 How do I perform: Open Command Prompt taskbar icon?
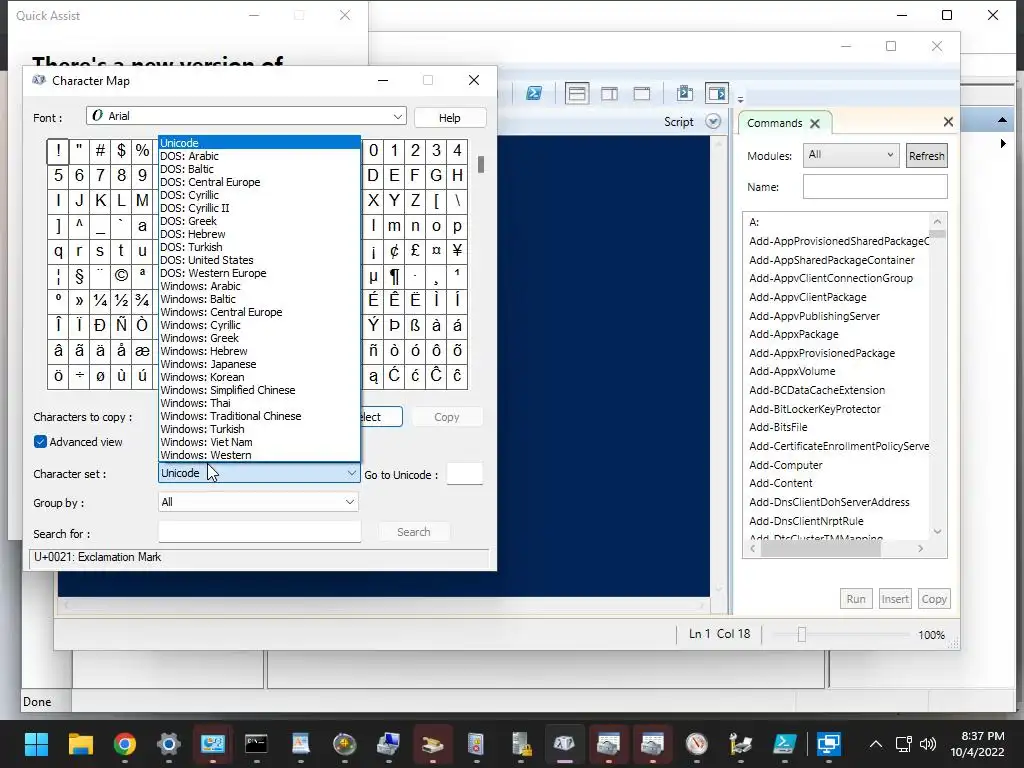coord(256,744)
